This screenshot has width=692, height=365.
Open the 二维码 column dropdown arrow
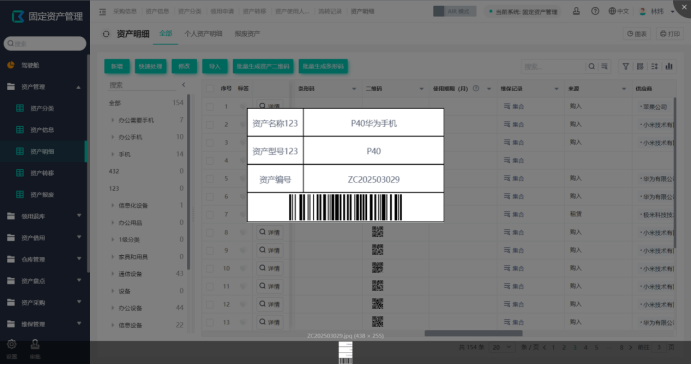pyautogui.click(x=421, y=89)
